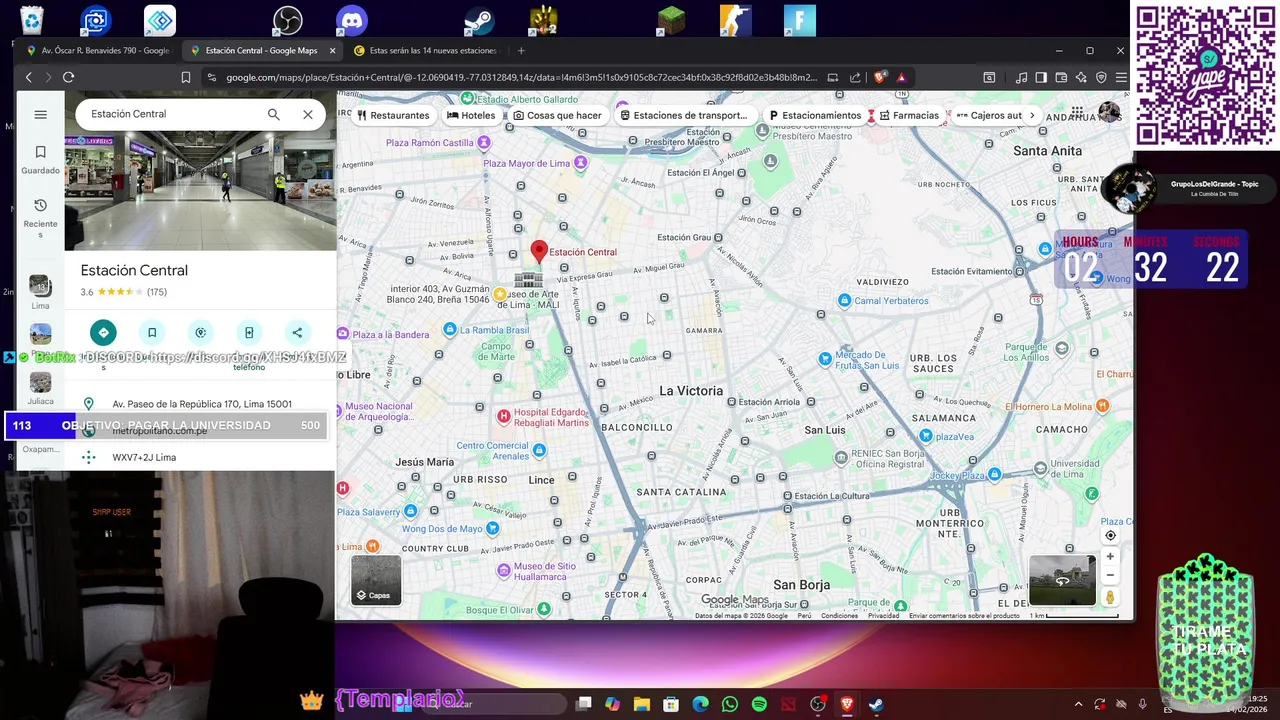Open WhatsApp from the taskbar

tap(730, 704)
